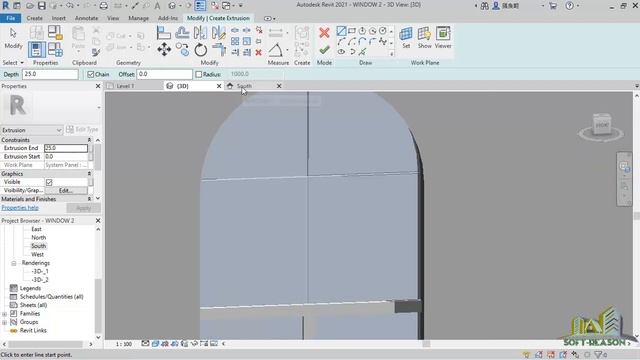Expand the Draw gallery arrow
Image resolution: width=640 pixels, height=360 pixels.
coord(391,53)
